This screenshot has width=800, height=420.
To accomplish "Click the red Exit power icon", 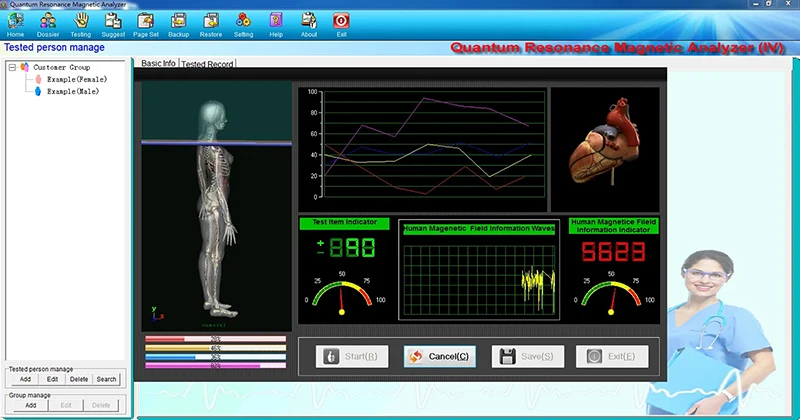I will tap(341, 21).
